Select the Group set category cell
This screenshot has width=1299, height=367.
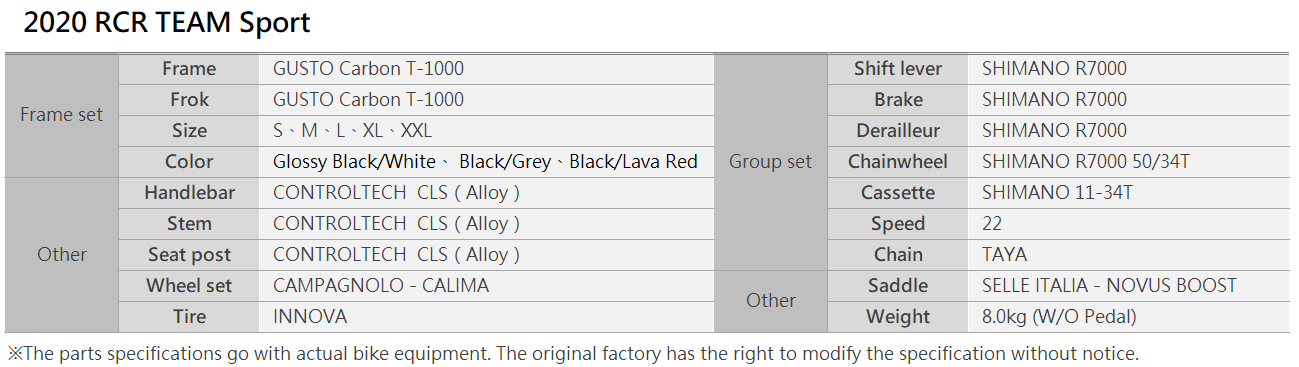771,162
